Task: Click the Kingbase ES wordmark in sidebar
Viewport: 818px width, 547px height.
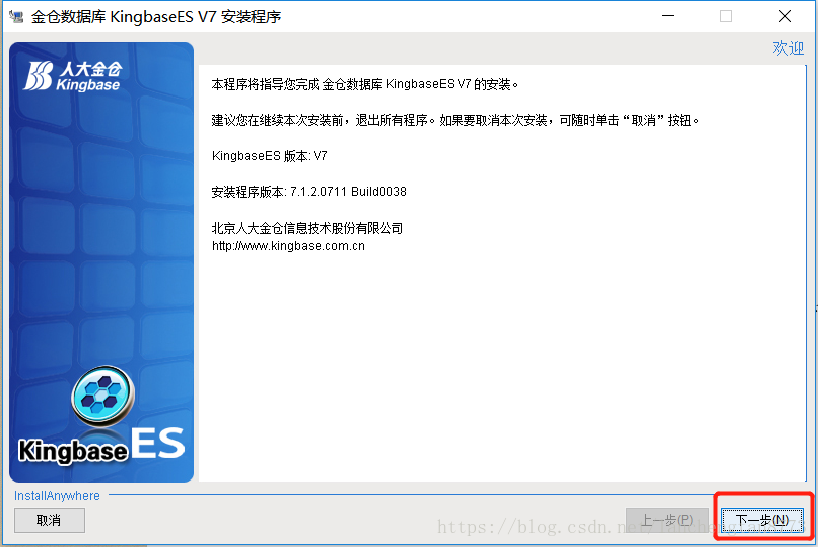Action: click(102, 445)
